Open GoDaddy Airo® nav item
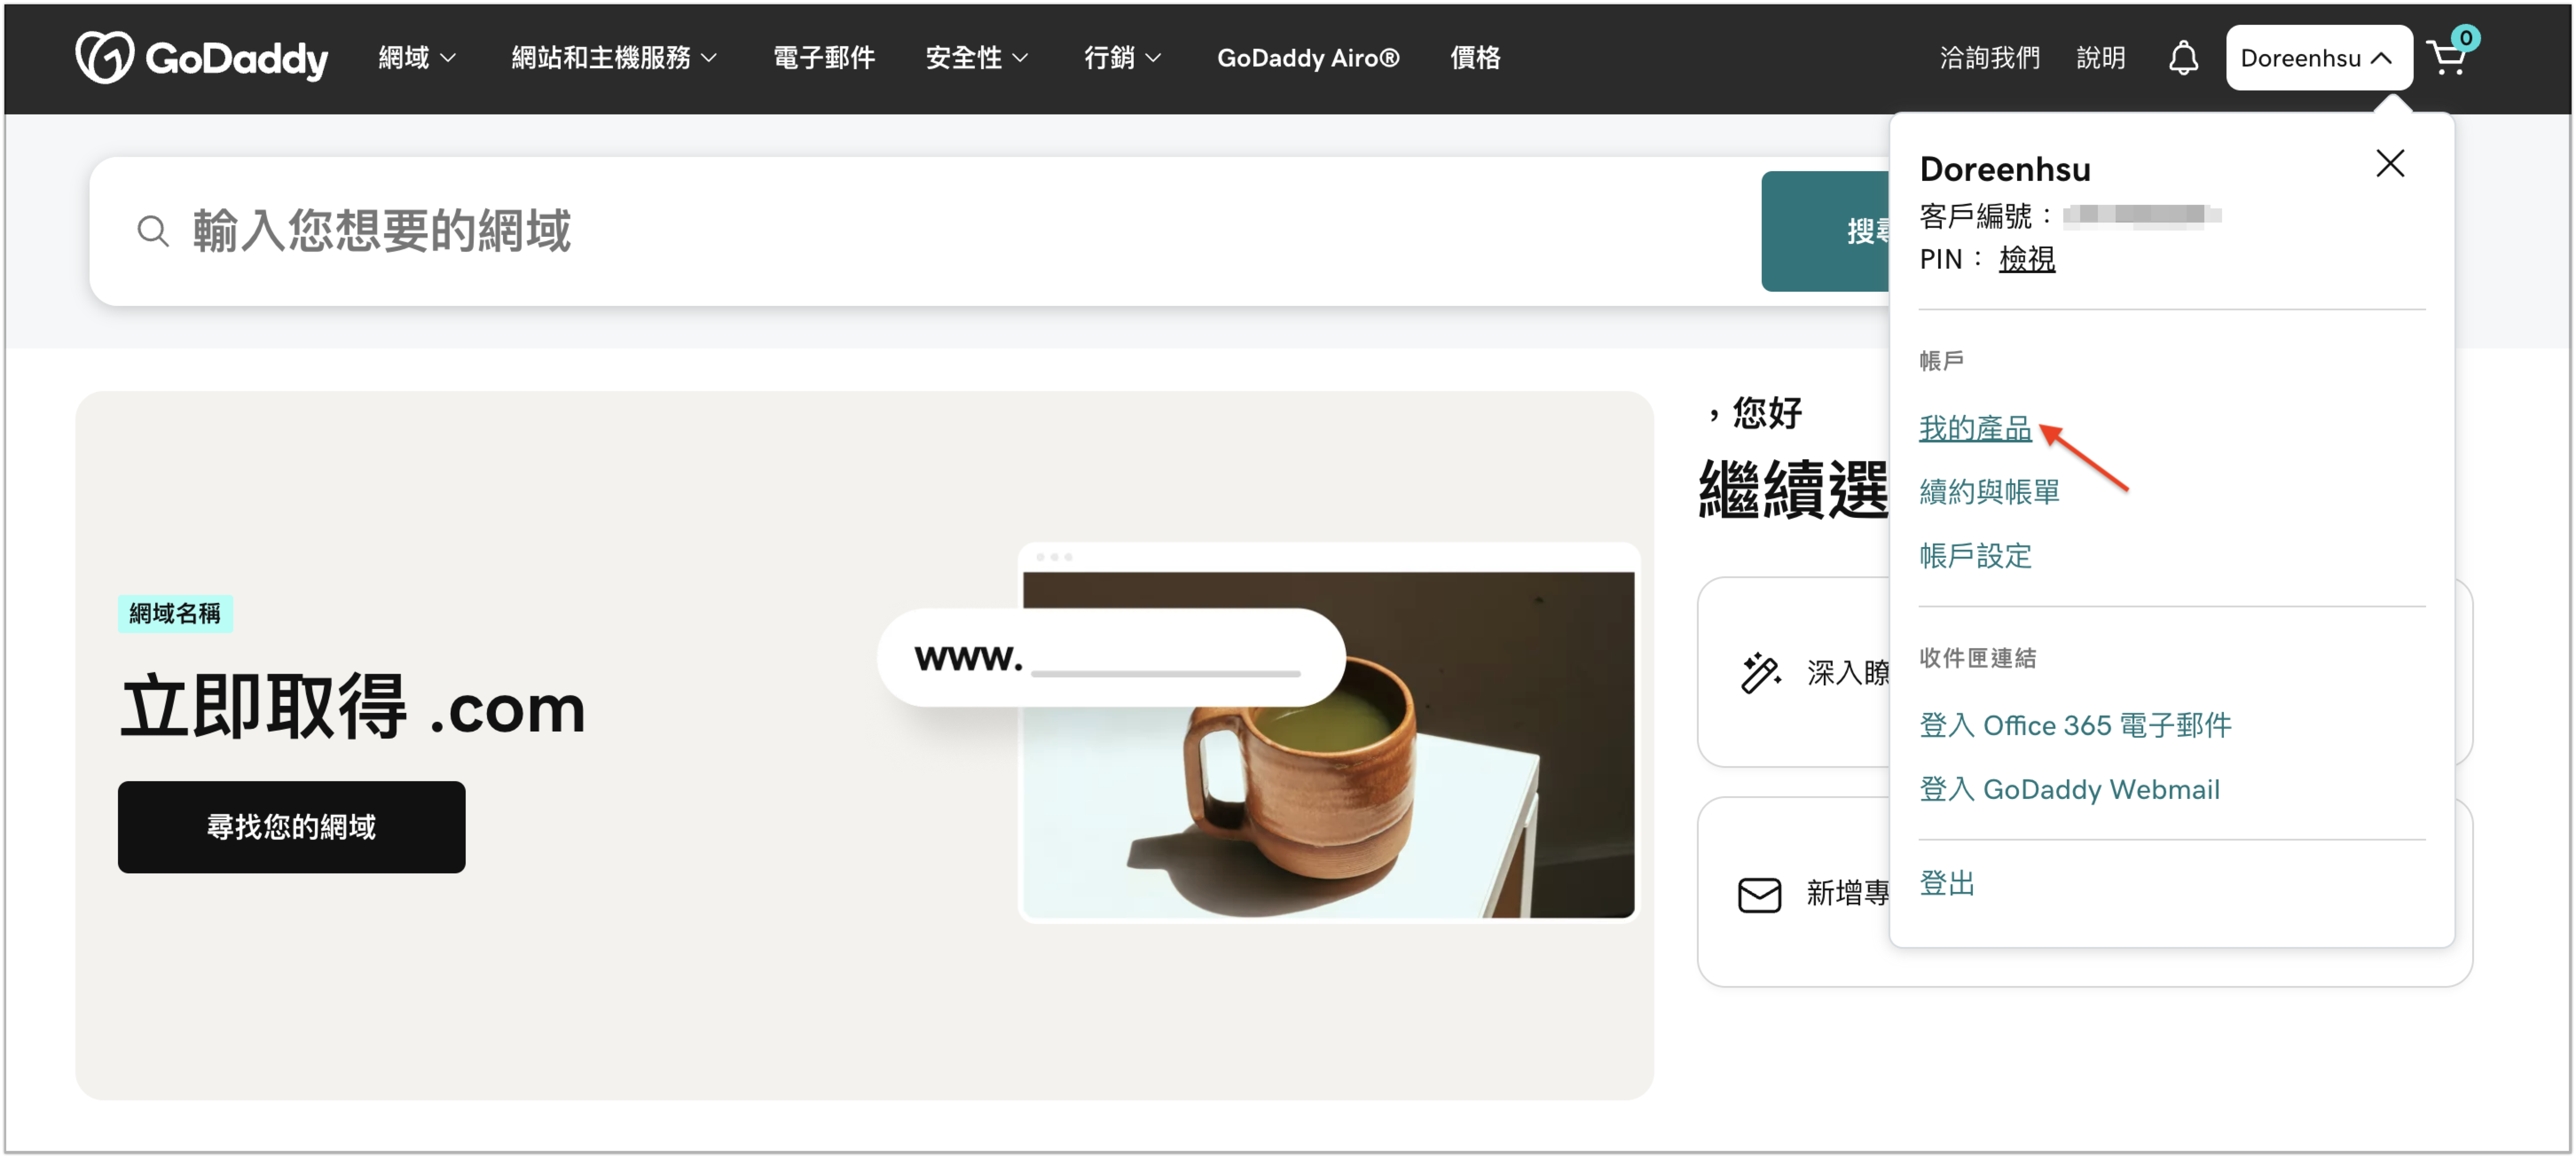Viewport: 2576px width, 1158px height. tap(1308, 58)
